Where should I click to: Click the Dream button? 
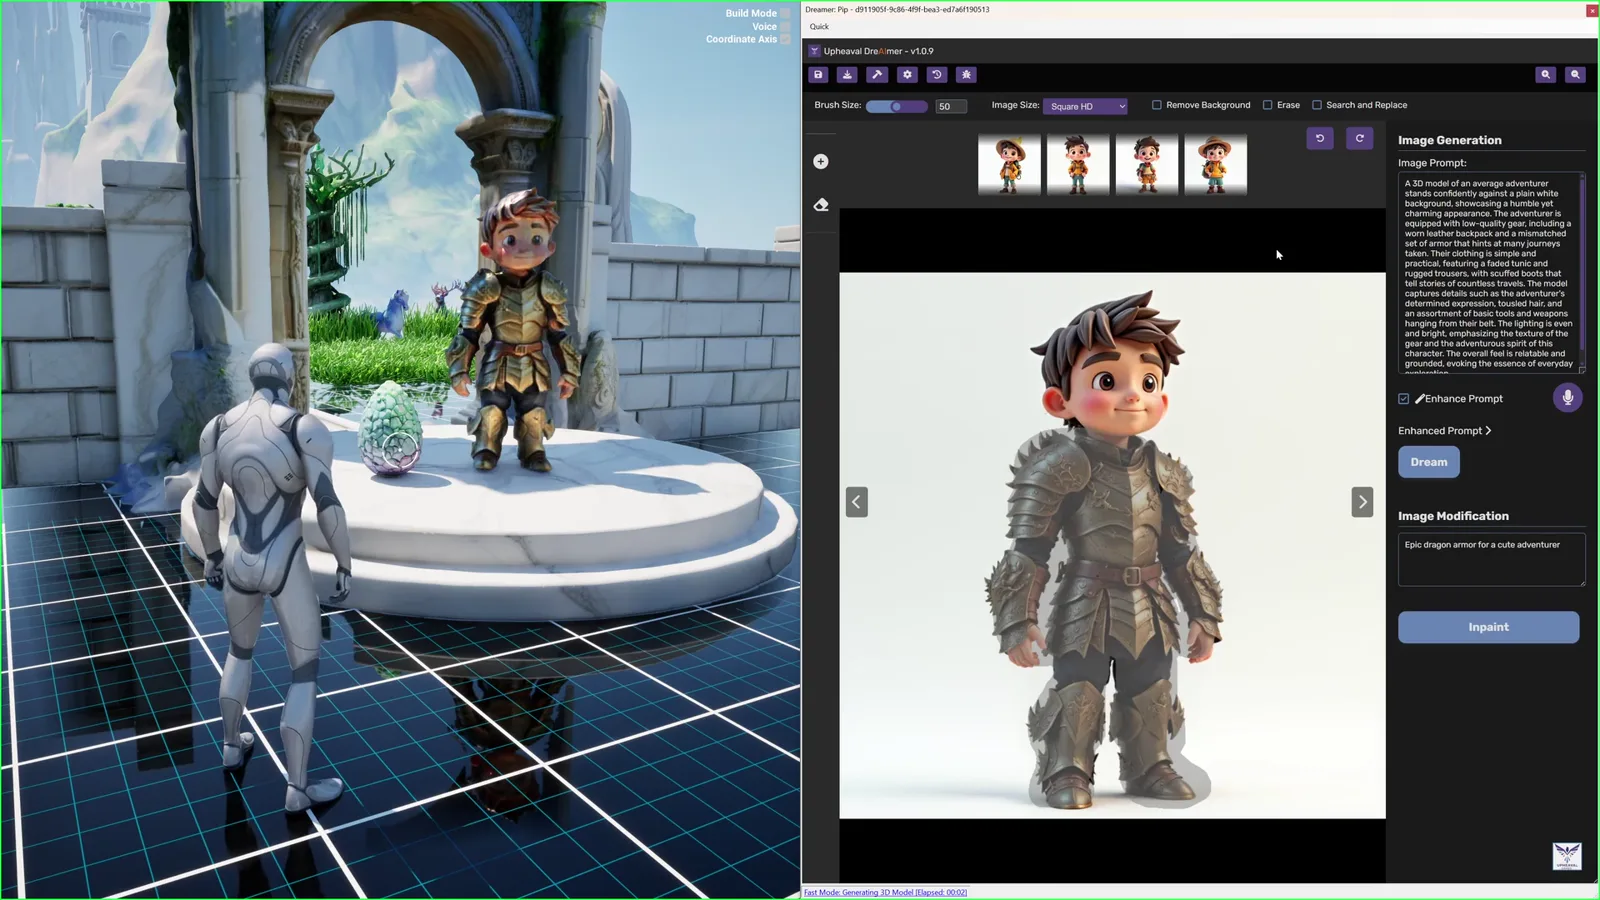(x=1429, y=462)
